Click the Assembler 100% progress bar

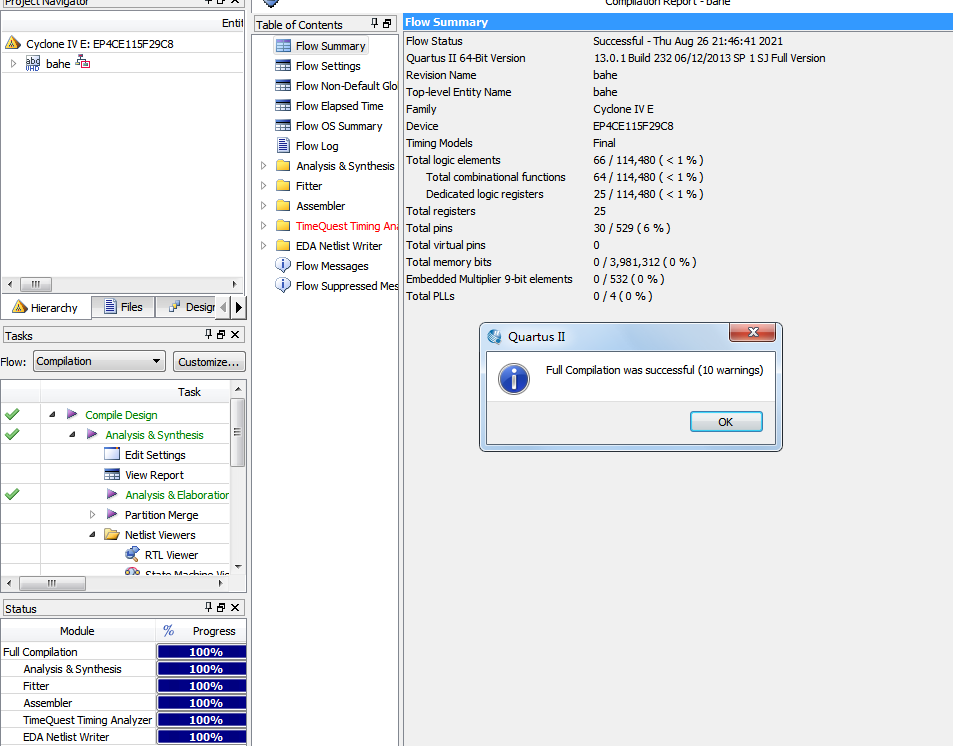202,703
